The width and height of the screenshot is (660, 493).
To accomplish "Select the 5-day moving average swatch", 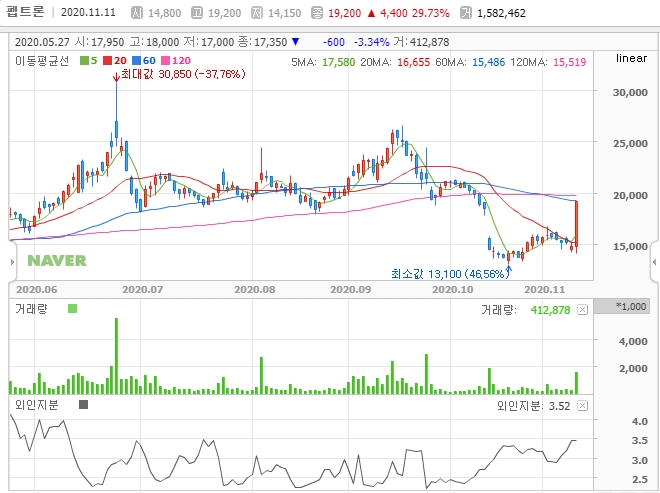I will click(x=85, y=61).
